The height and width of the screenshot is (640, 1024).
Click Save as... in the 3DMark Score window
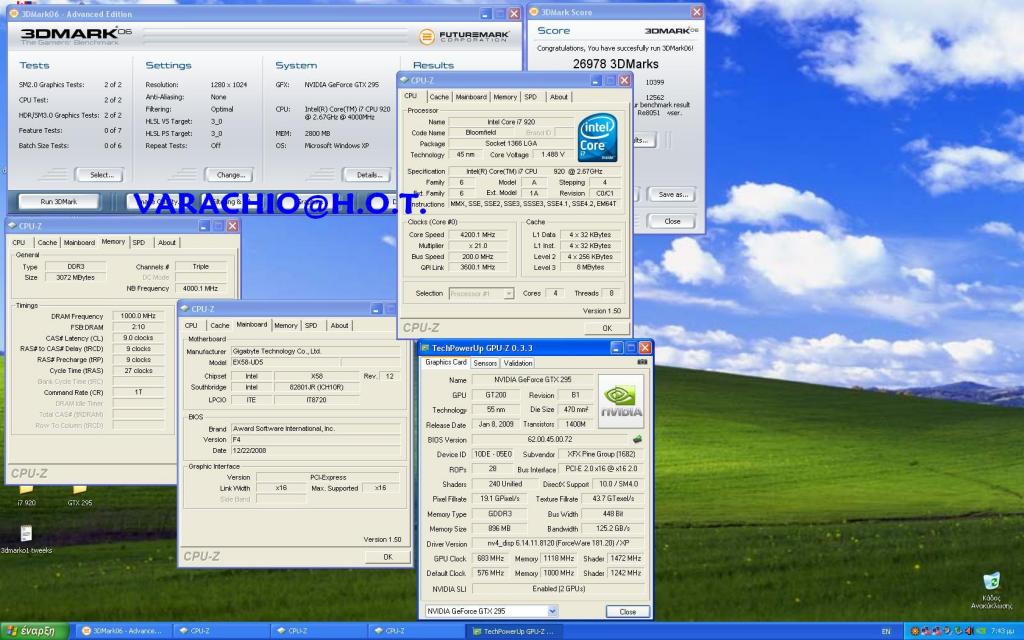672,195
